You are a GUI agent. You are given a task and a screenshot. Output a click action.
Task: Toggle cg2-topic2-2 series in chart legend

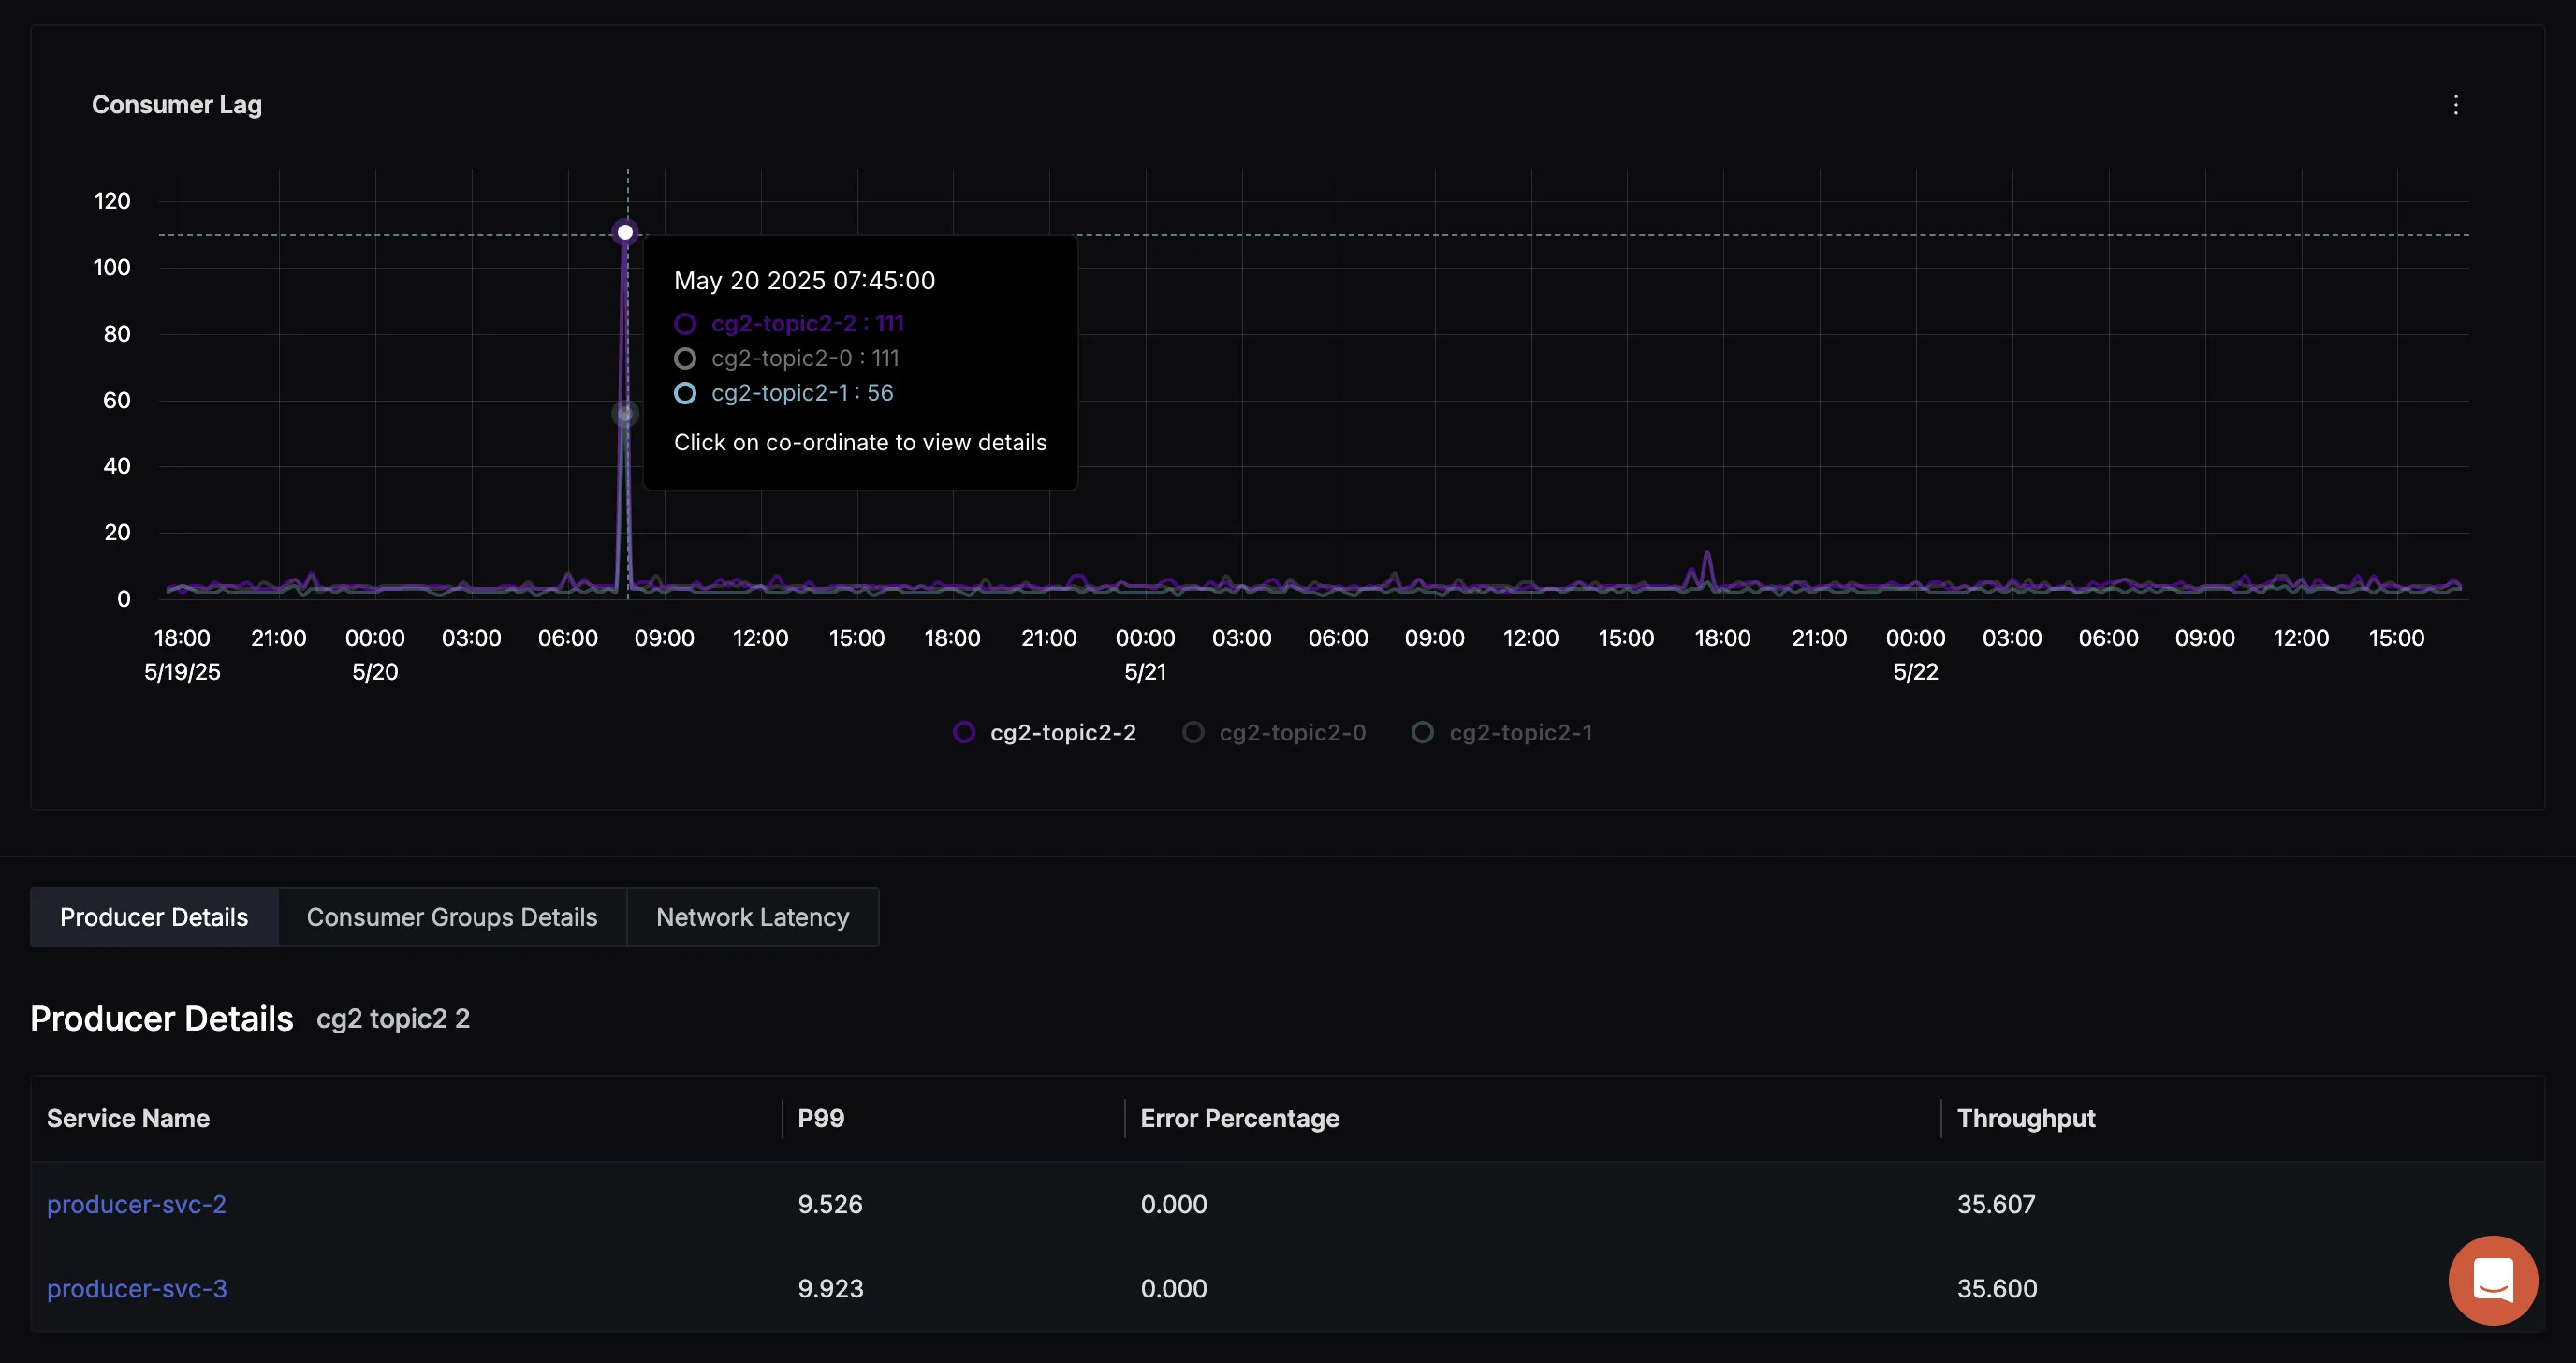pos(1062,733)
